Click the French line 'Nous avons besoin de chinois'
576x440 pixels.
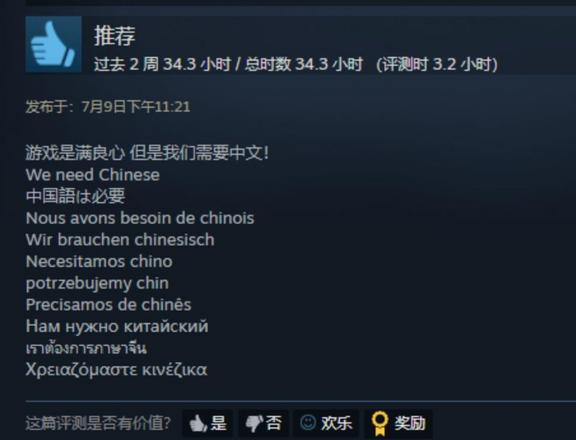coord(140,218)
